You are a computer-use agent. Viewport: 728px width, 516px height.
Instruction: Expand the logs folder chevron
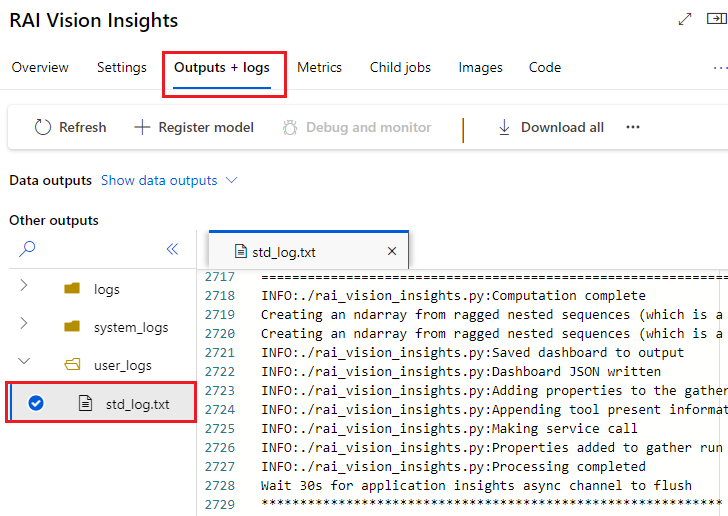(24, 285)
